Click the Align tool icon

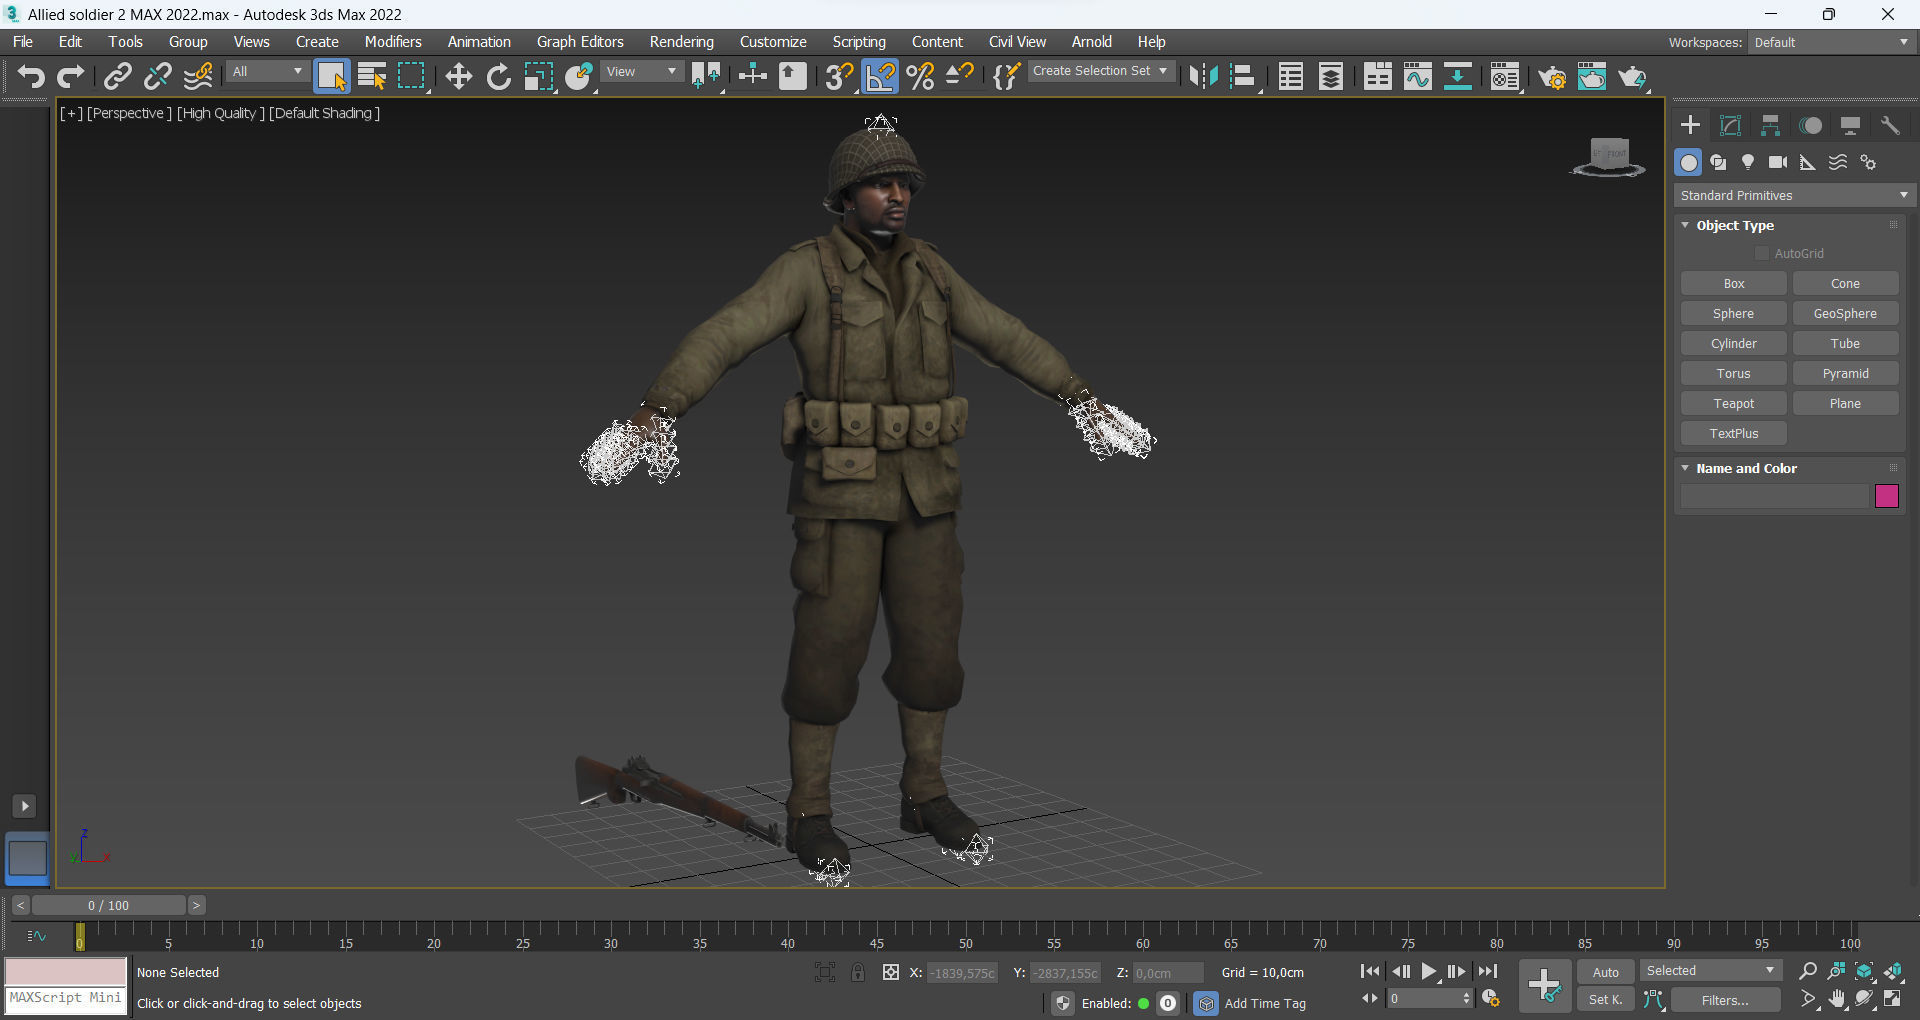pyautogui.click(x=1243, y=77)
